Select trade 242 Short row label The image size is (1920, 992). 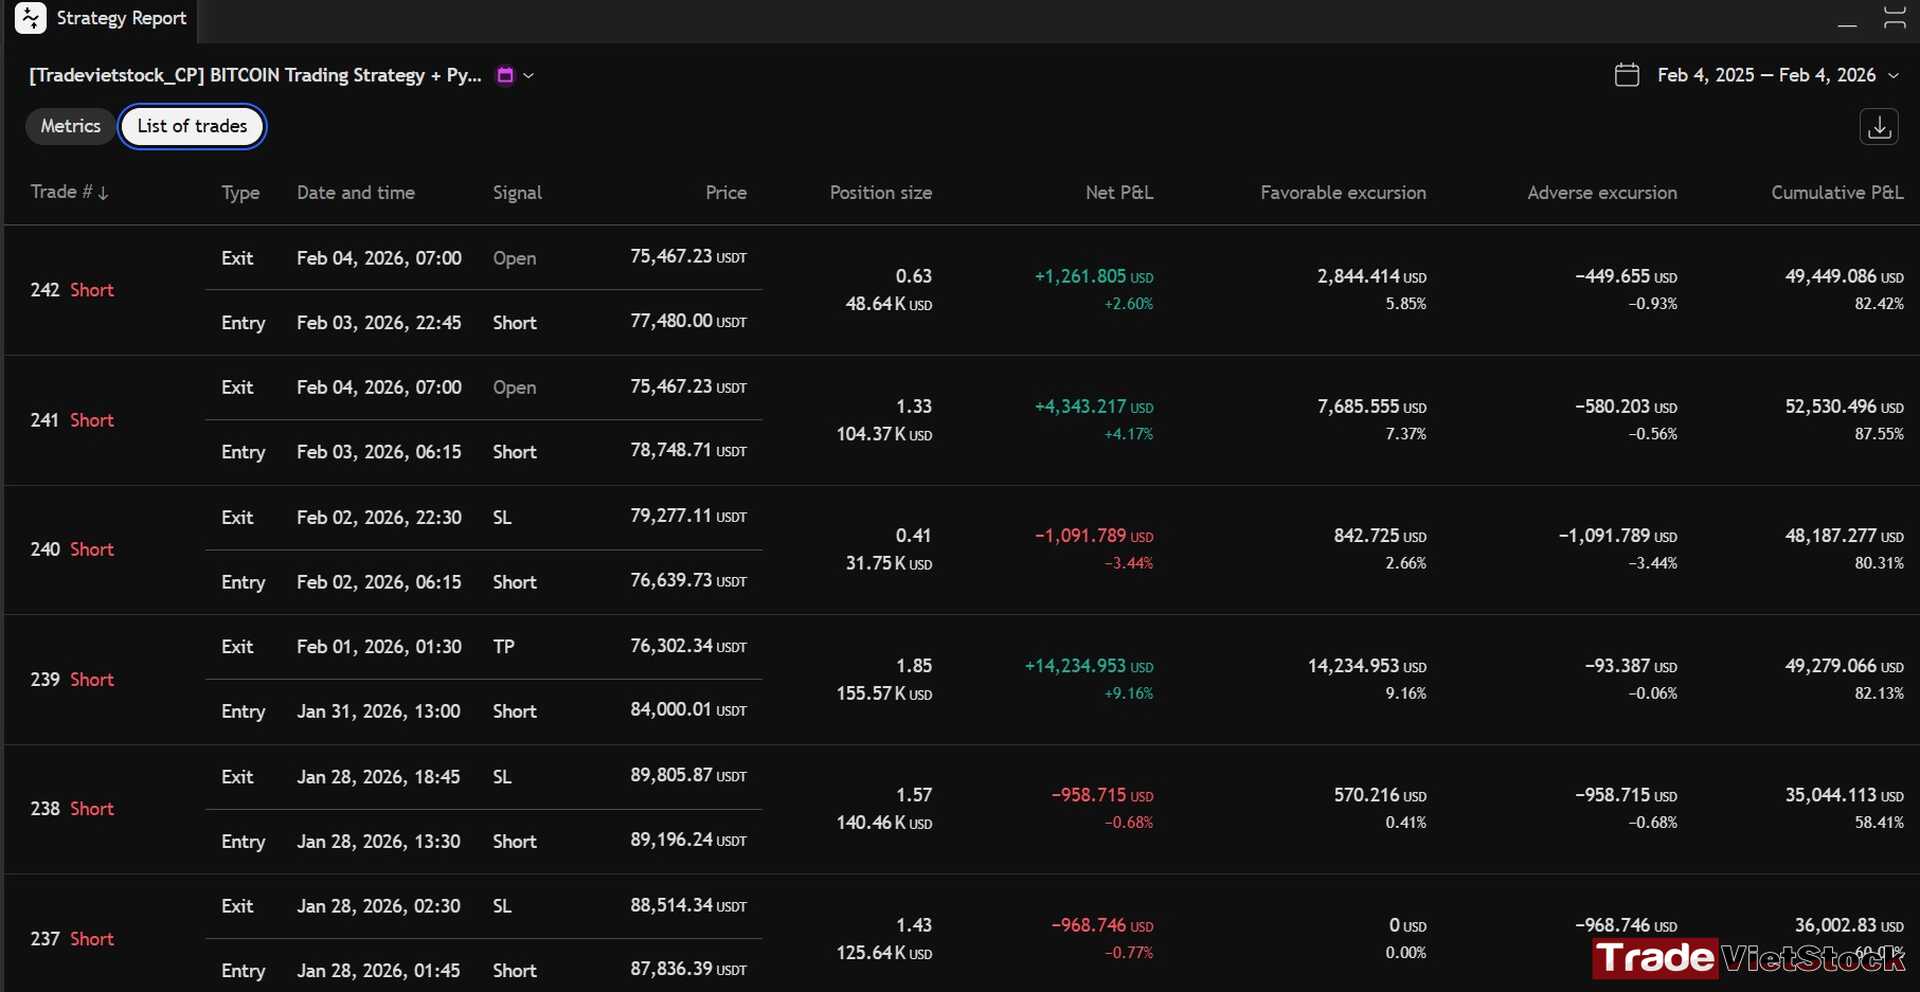72,290
